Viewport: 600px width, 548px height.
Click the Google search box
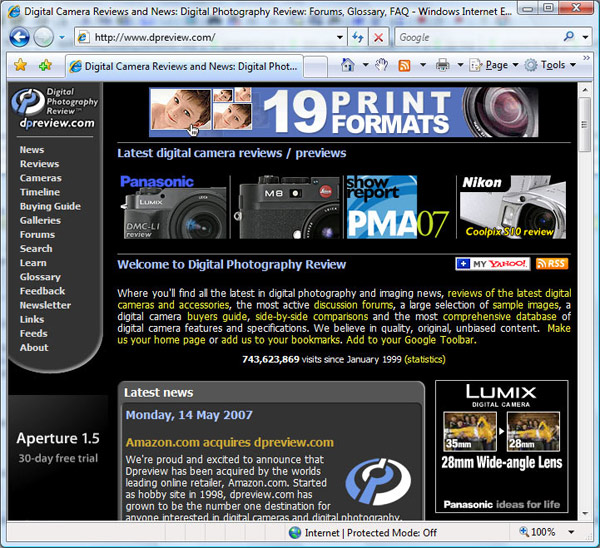point(478,38)
